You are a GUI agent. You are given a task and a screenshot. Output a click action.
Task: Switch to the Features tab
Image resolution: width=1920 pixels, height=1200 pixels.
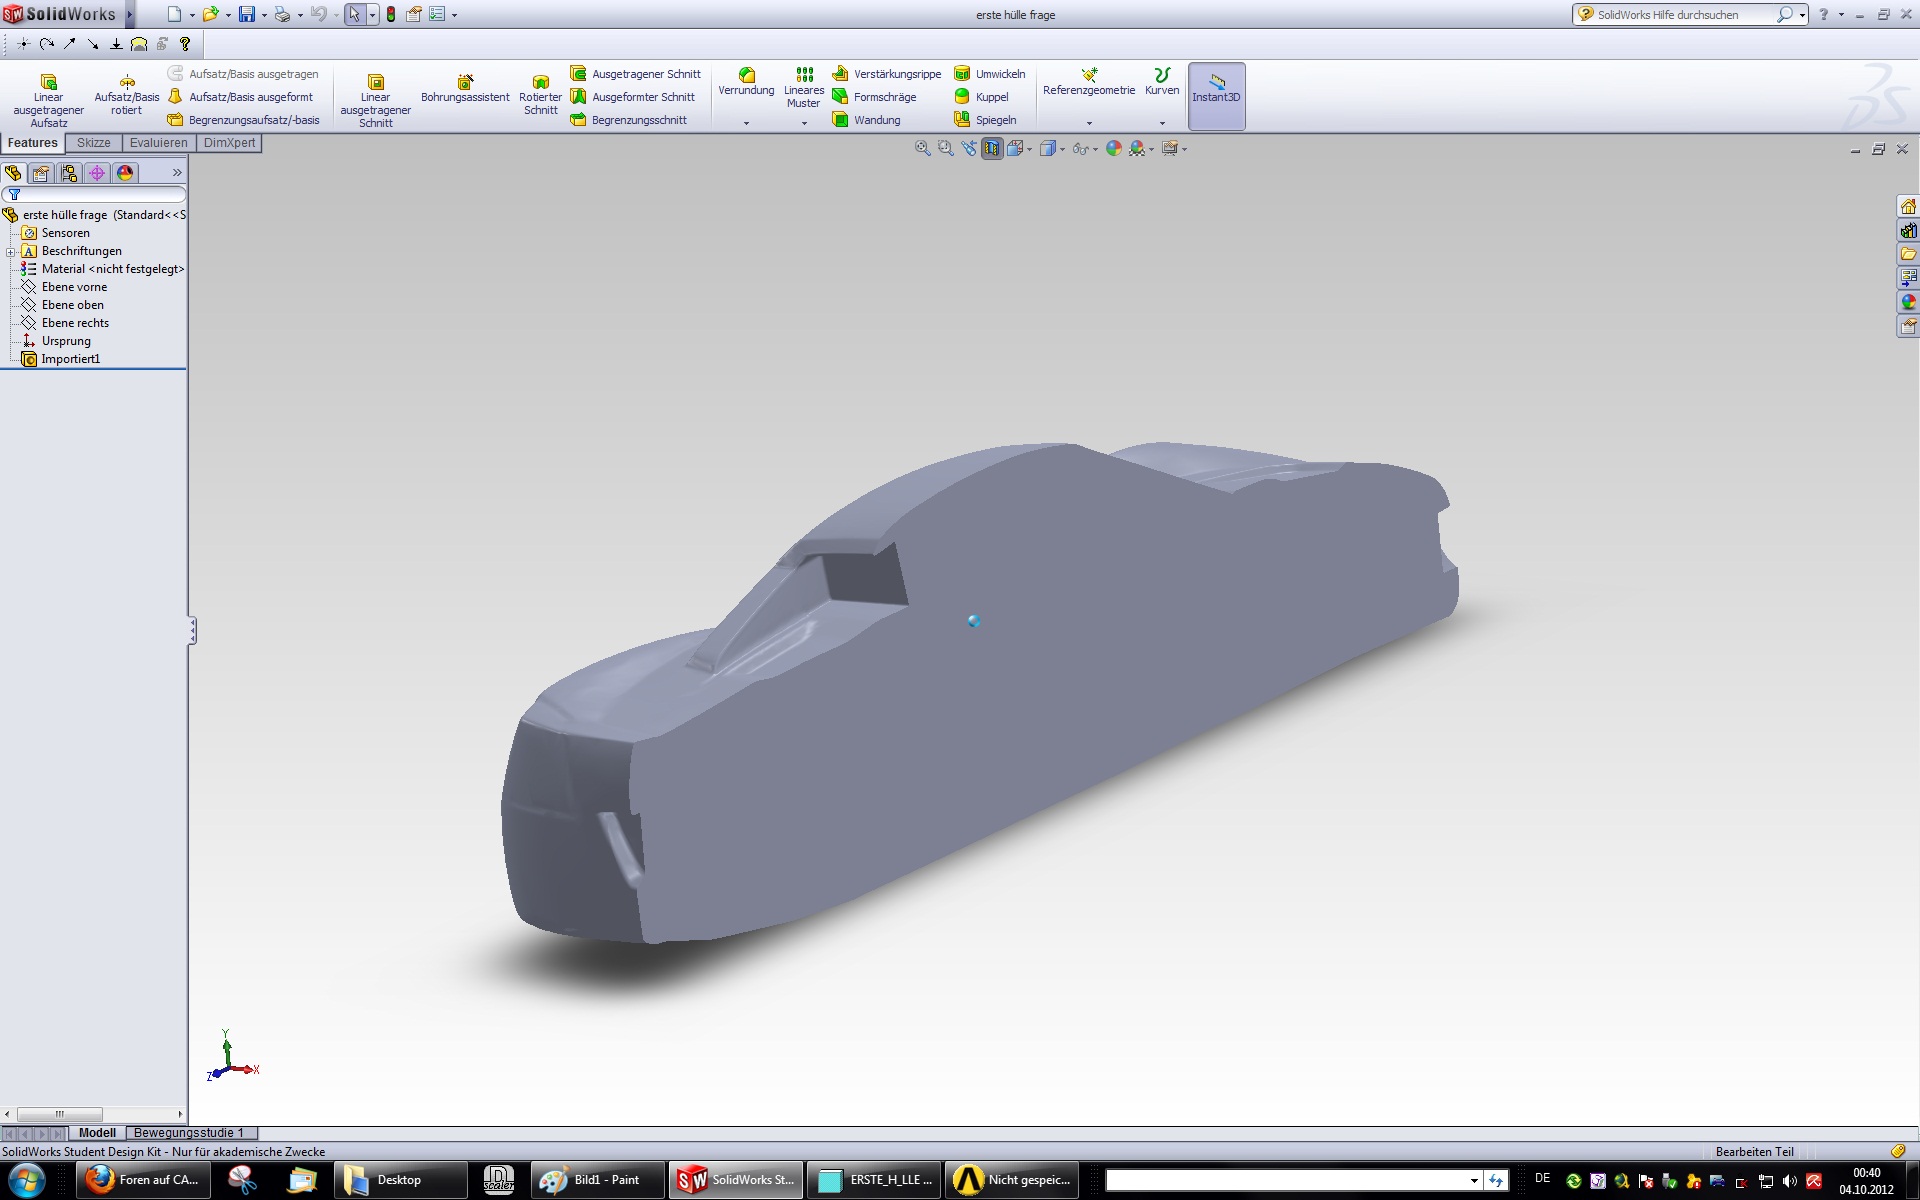pos(33,143)
